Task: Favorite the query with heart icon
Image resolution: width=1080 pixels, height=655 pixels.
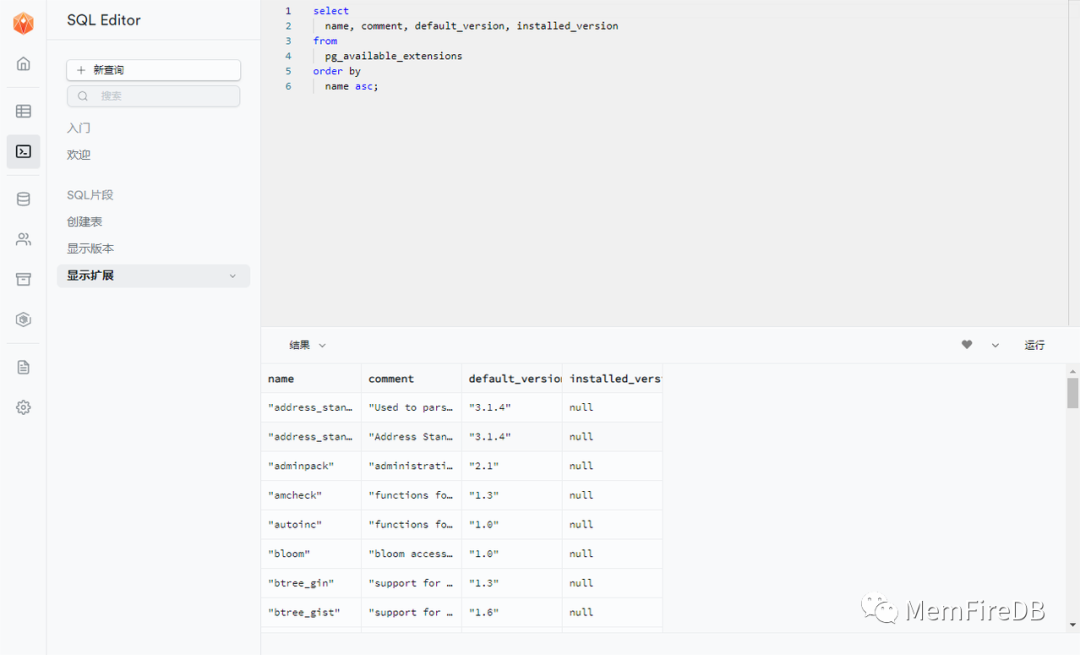Action: click(967, 345)
